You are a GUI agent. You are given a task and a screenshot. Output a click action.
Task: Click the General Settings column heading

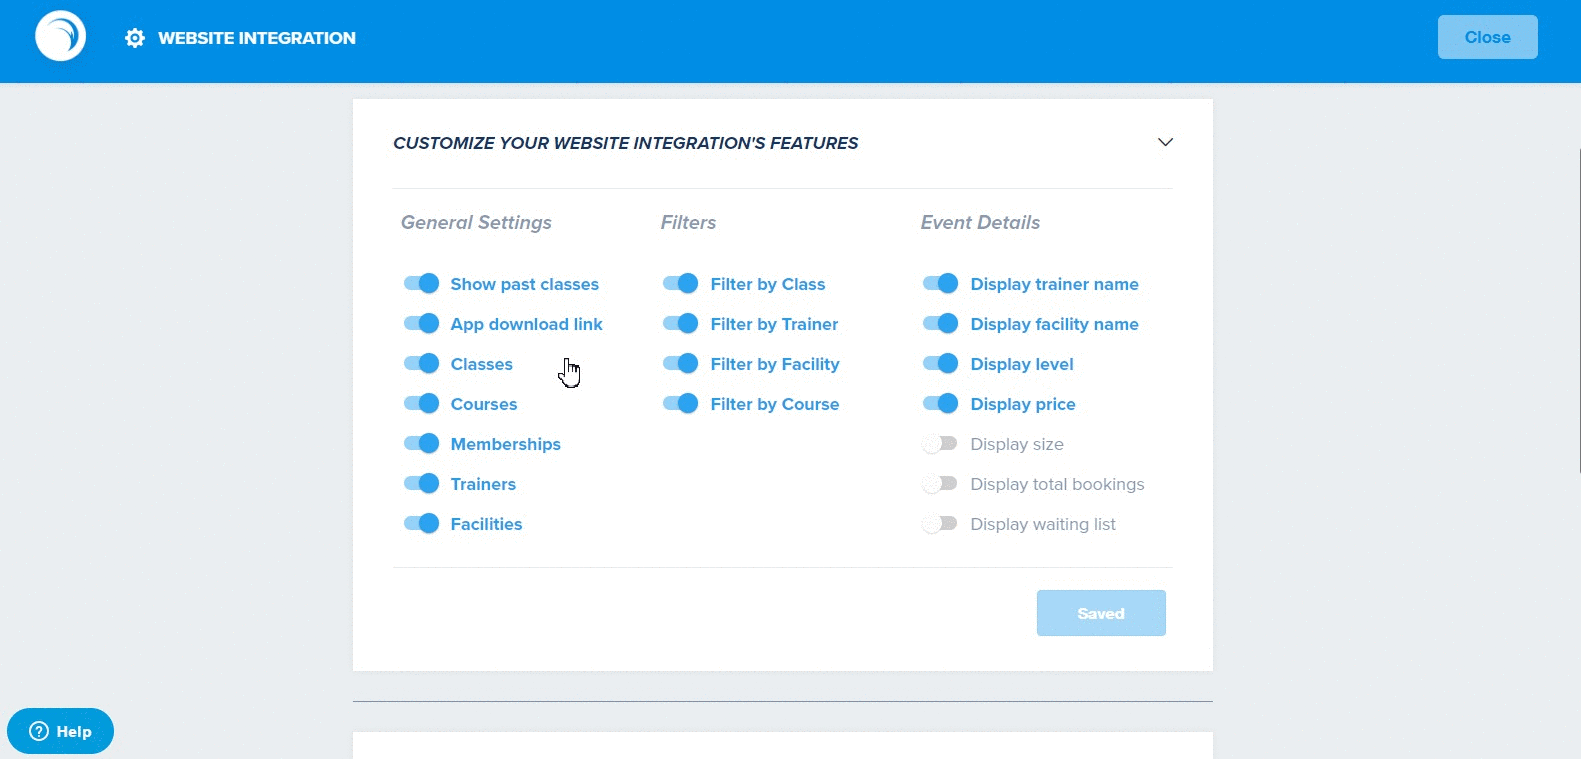click(x=476, y=222)
